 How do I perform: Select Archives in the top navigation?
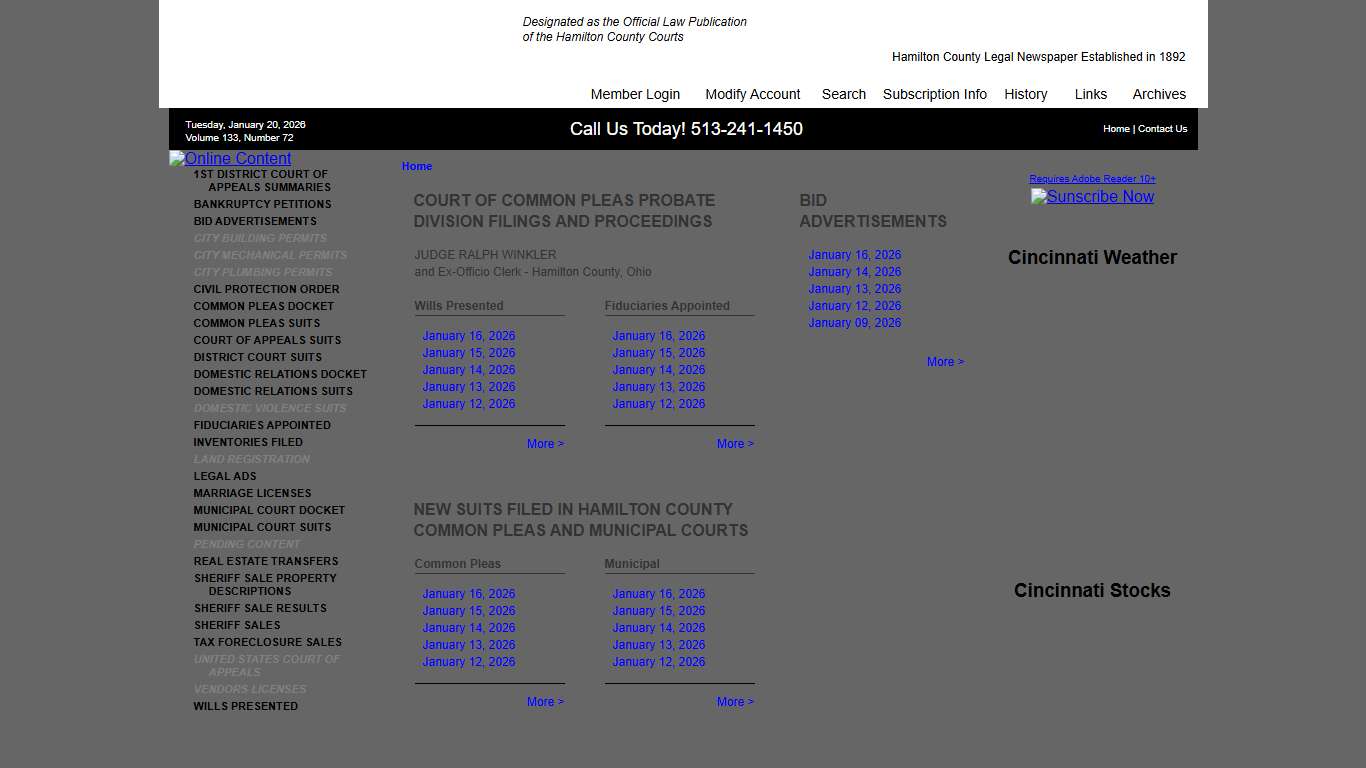click(1159, 94)
